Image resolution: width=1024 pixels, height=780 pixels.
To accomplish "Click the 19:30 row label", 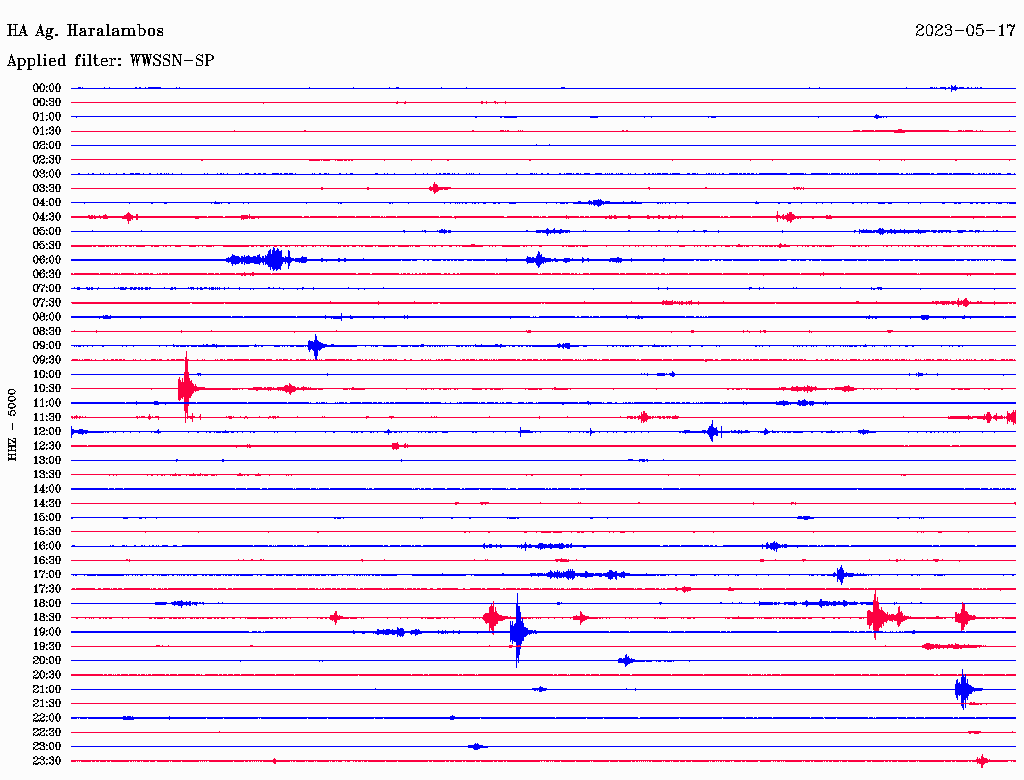I will click(x=47, y=646).
